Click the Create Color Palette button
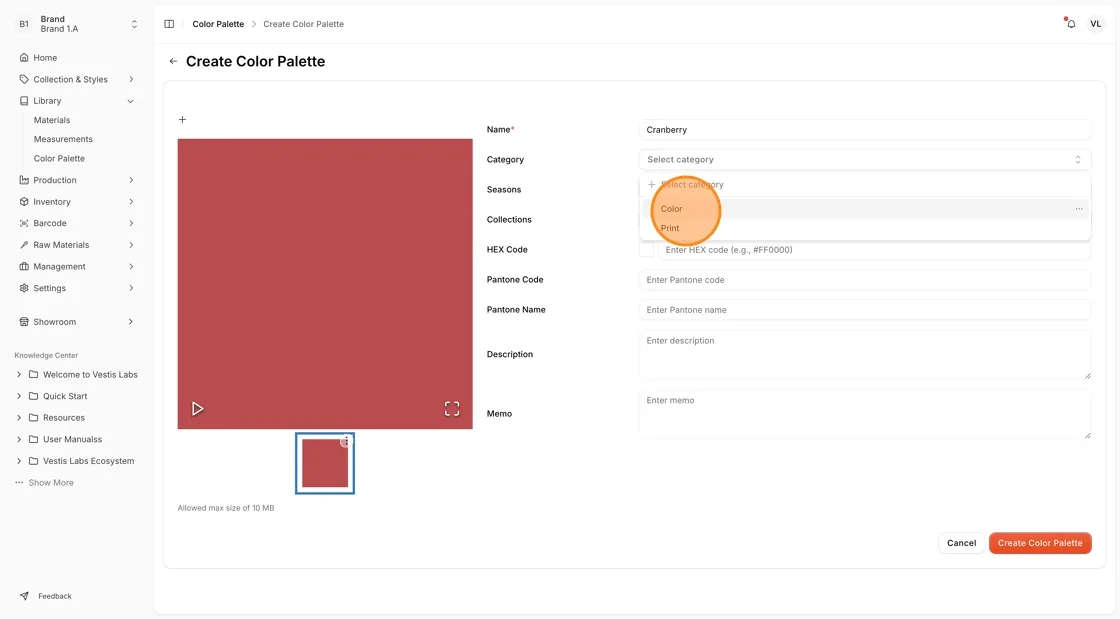1120x619 pixels. tap(1040, 543)
